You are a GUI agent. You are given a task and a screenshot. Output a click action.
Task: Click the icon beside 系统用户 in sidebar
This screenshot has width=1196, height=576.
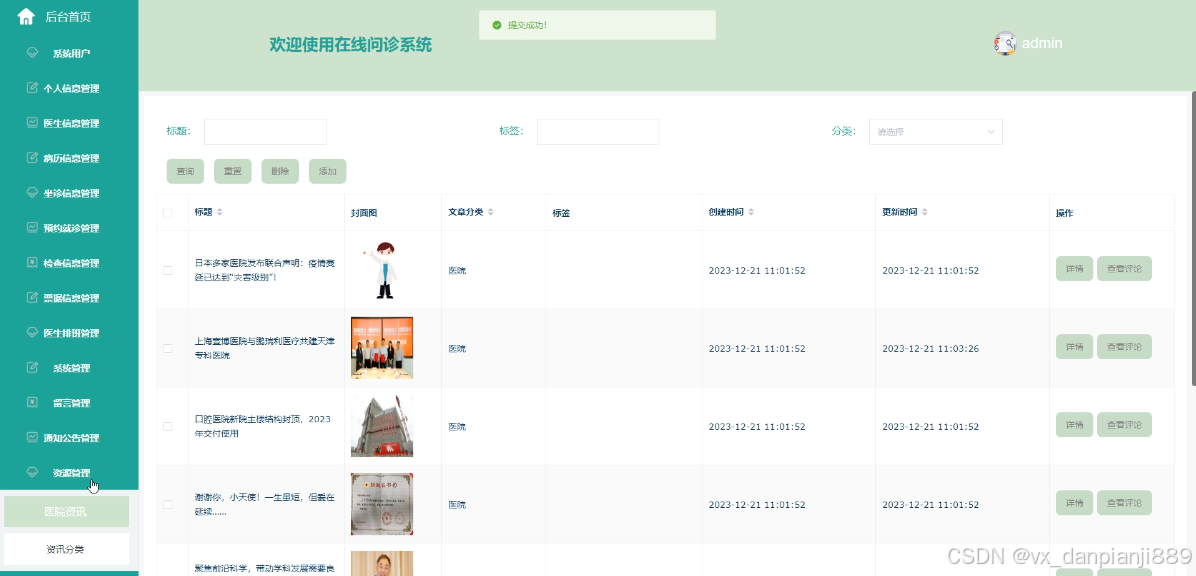tap(32, 53)
